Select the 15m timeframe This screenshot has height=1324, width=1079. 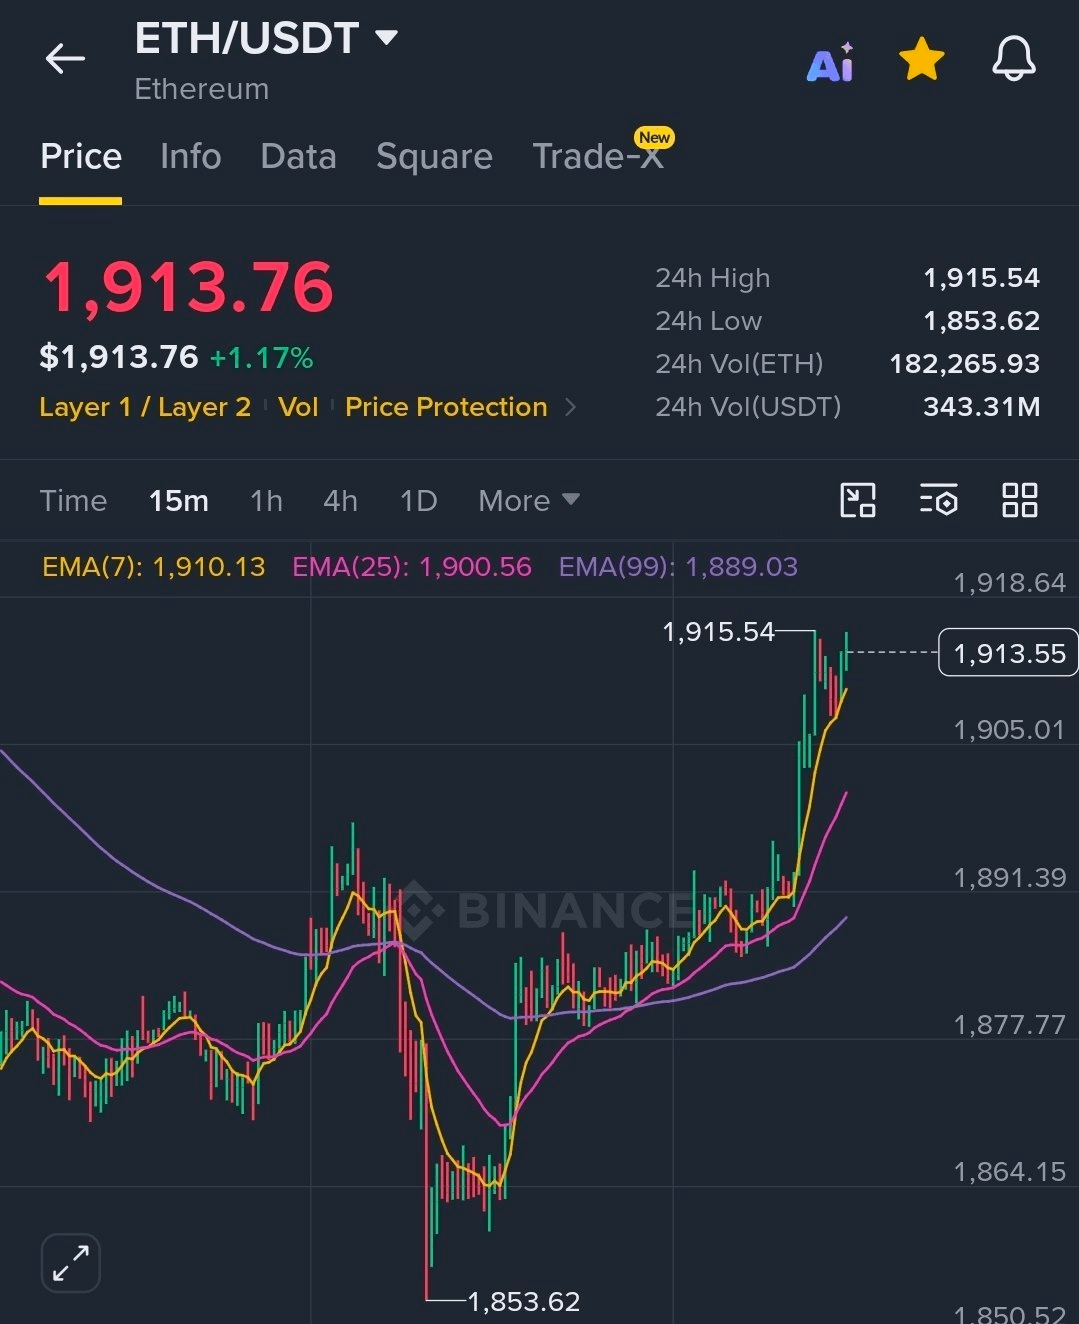[179, 500]
